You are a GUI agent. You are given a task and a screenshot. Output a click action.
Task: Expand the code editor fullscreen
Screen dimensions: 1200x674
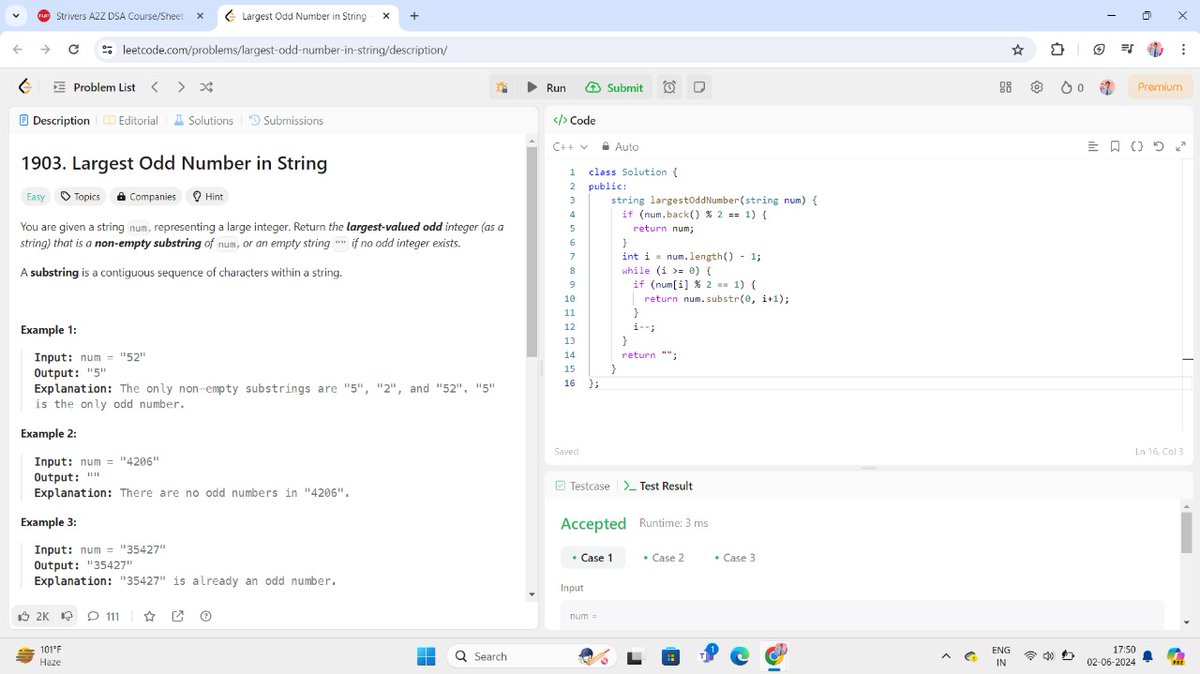pos(1181,147)
